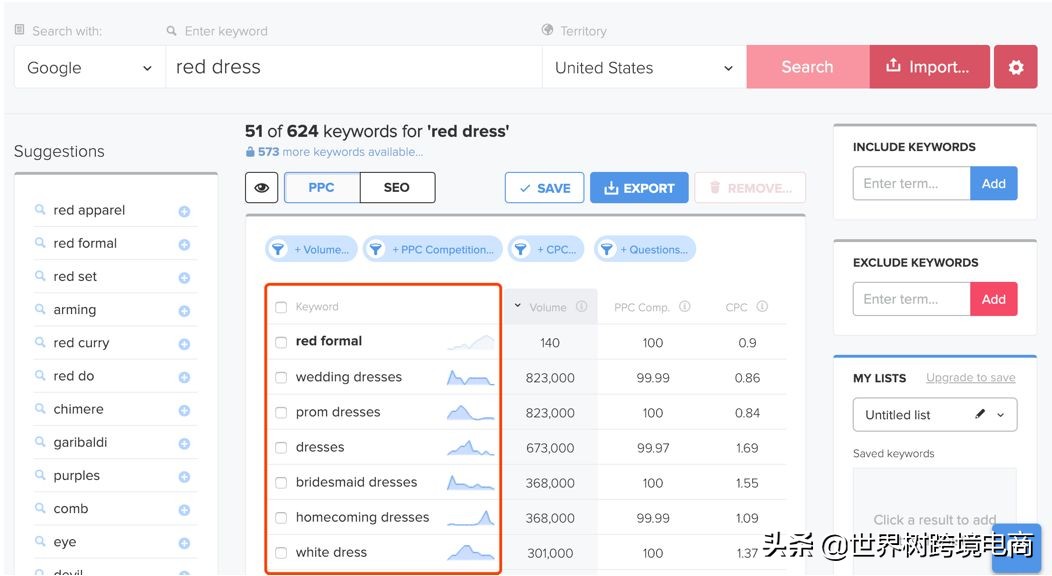Click Add under Include Keywords
This screenshot has height=576, width=1052.
click(x=993, y=183)
